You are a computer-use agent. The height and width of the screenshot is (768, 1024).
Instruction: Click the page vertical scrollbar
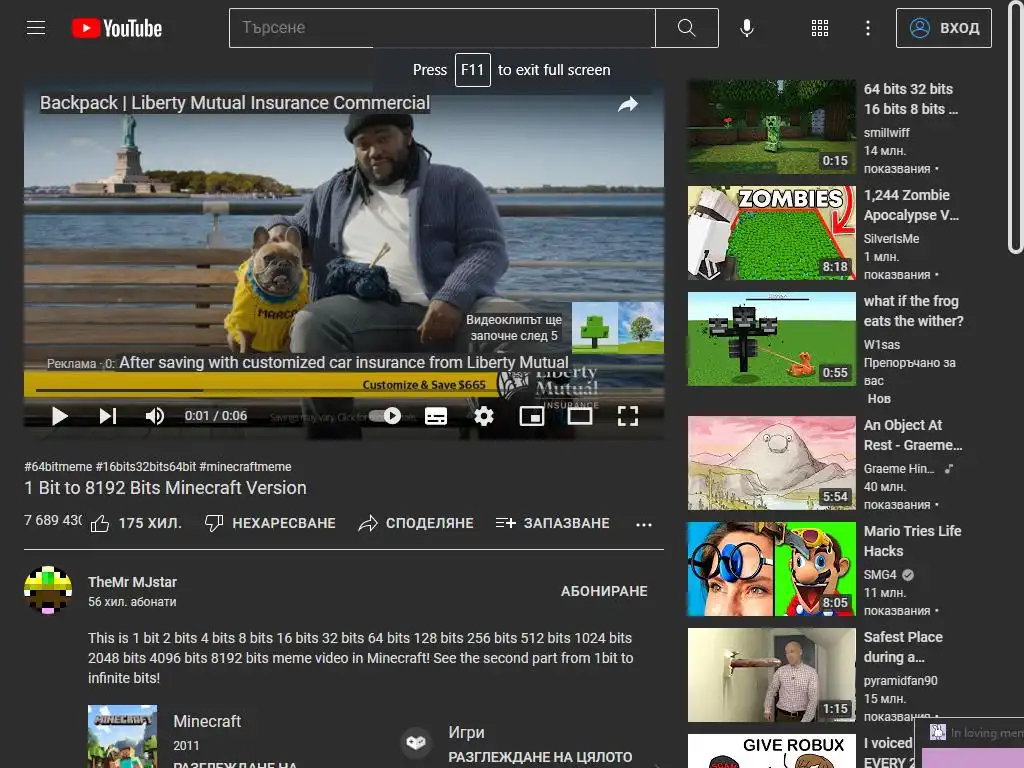[x=1015, y=127]
